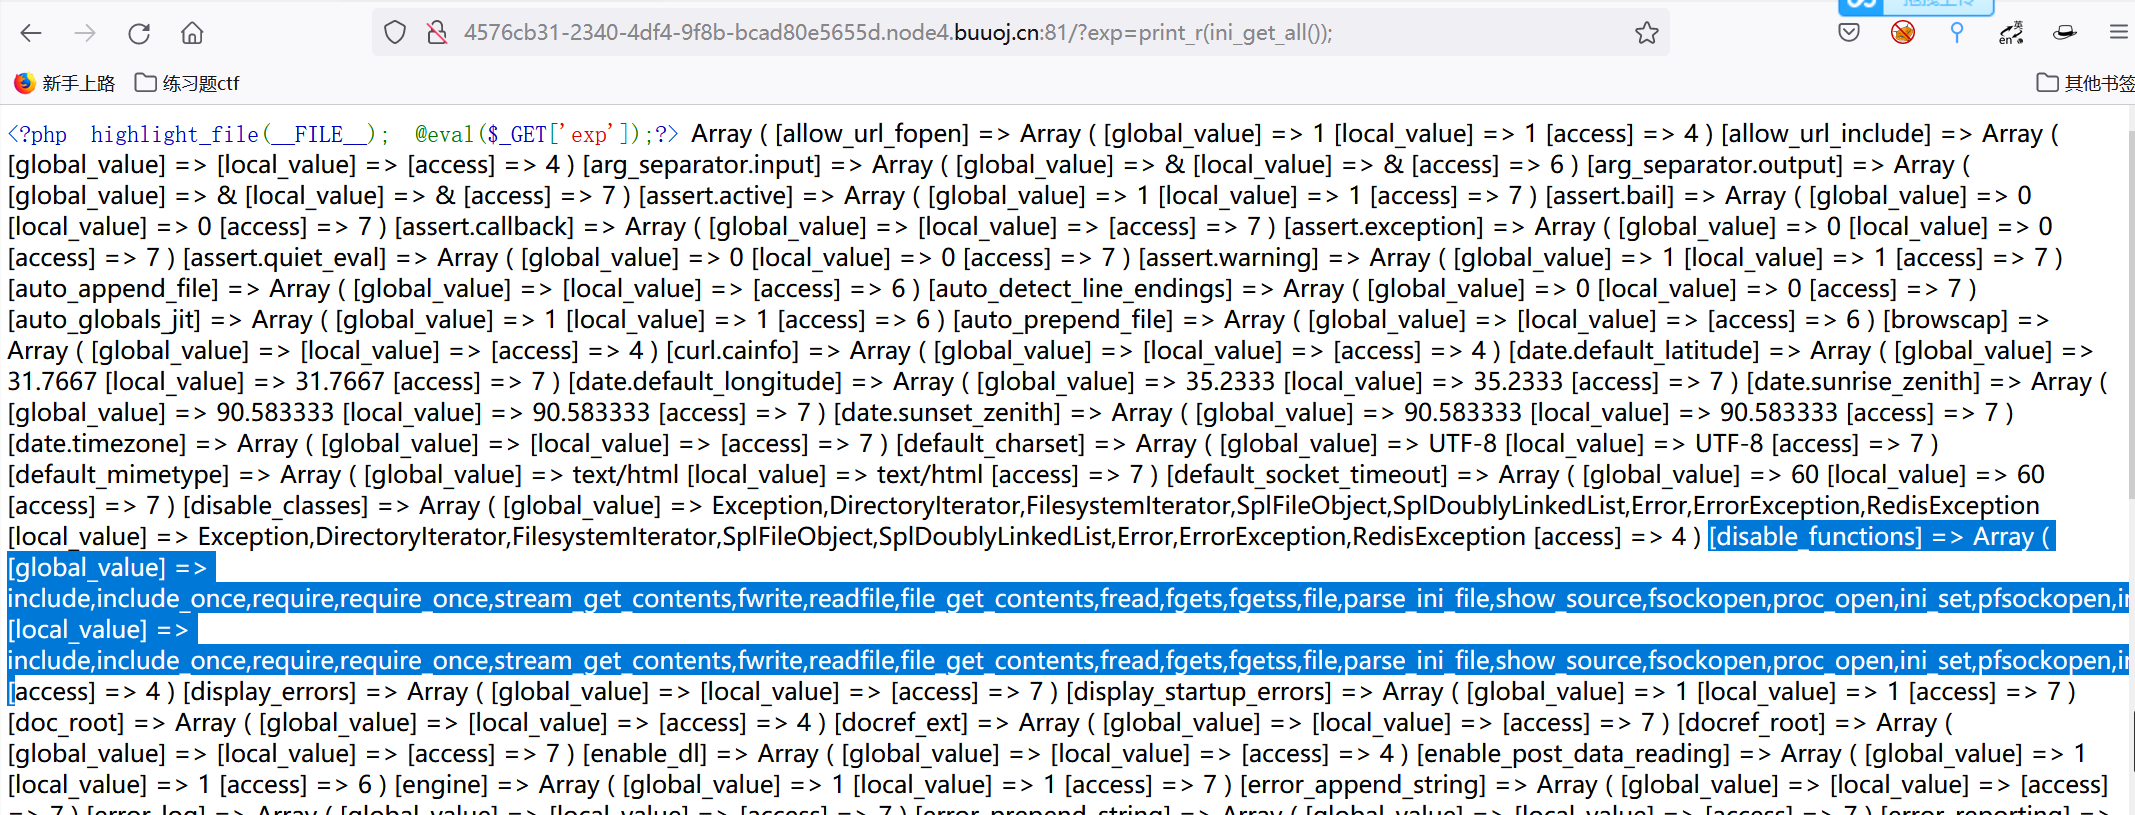This screenshot has height=815, width=2135.
Task: Open the red crossed-out extension icon
Action: point(1903,33)
